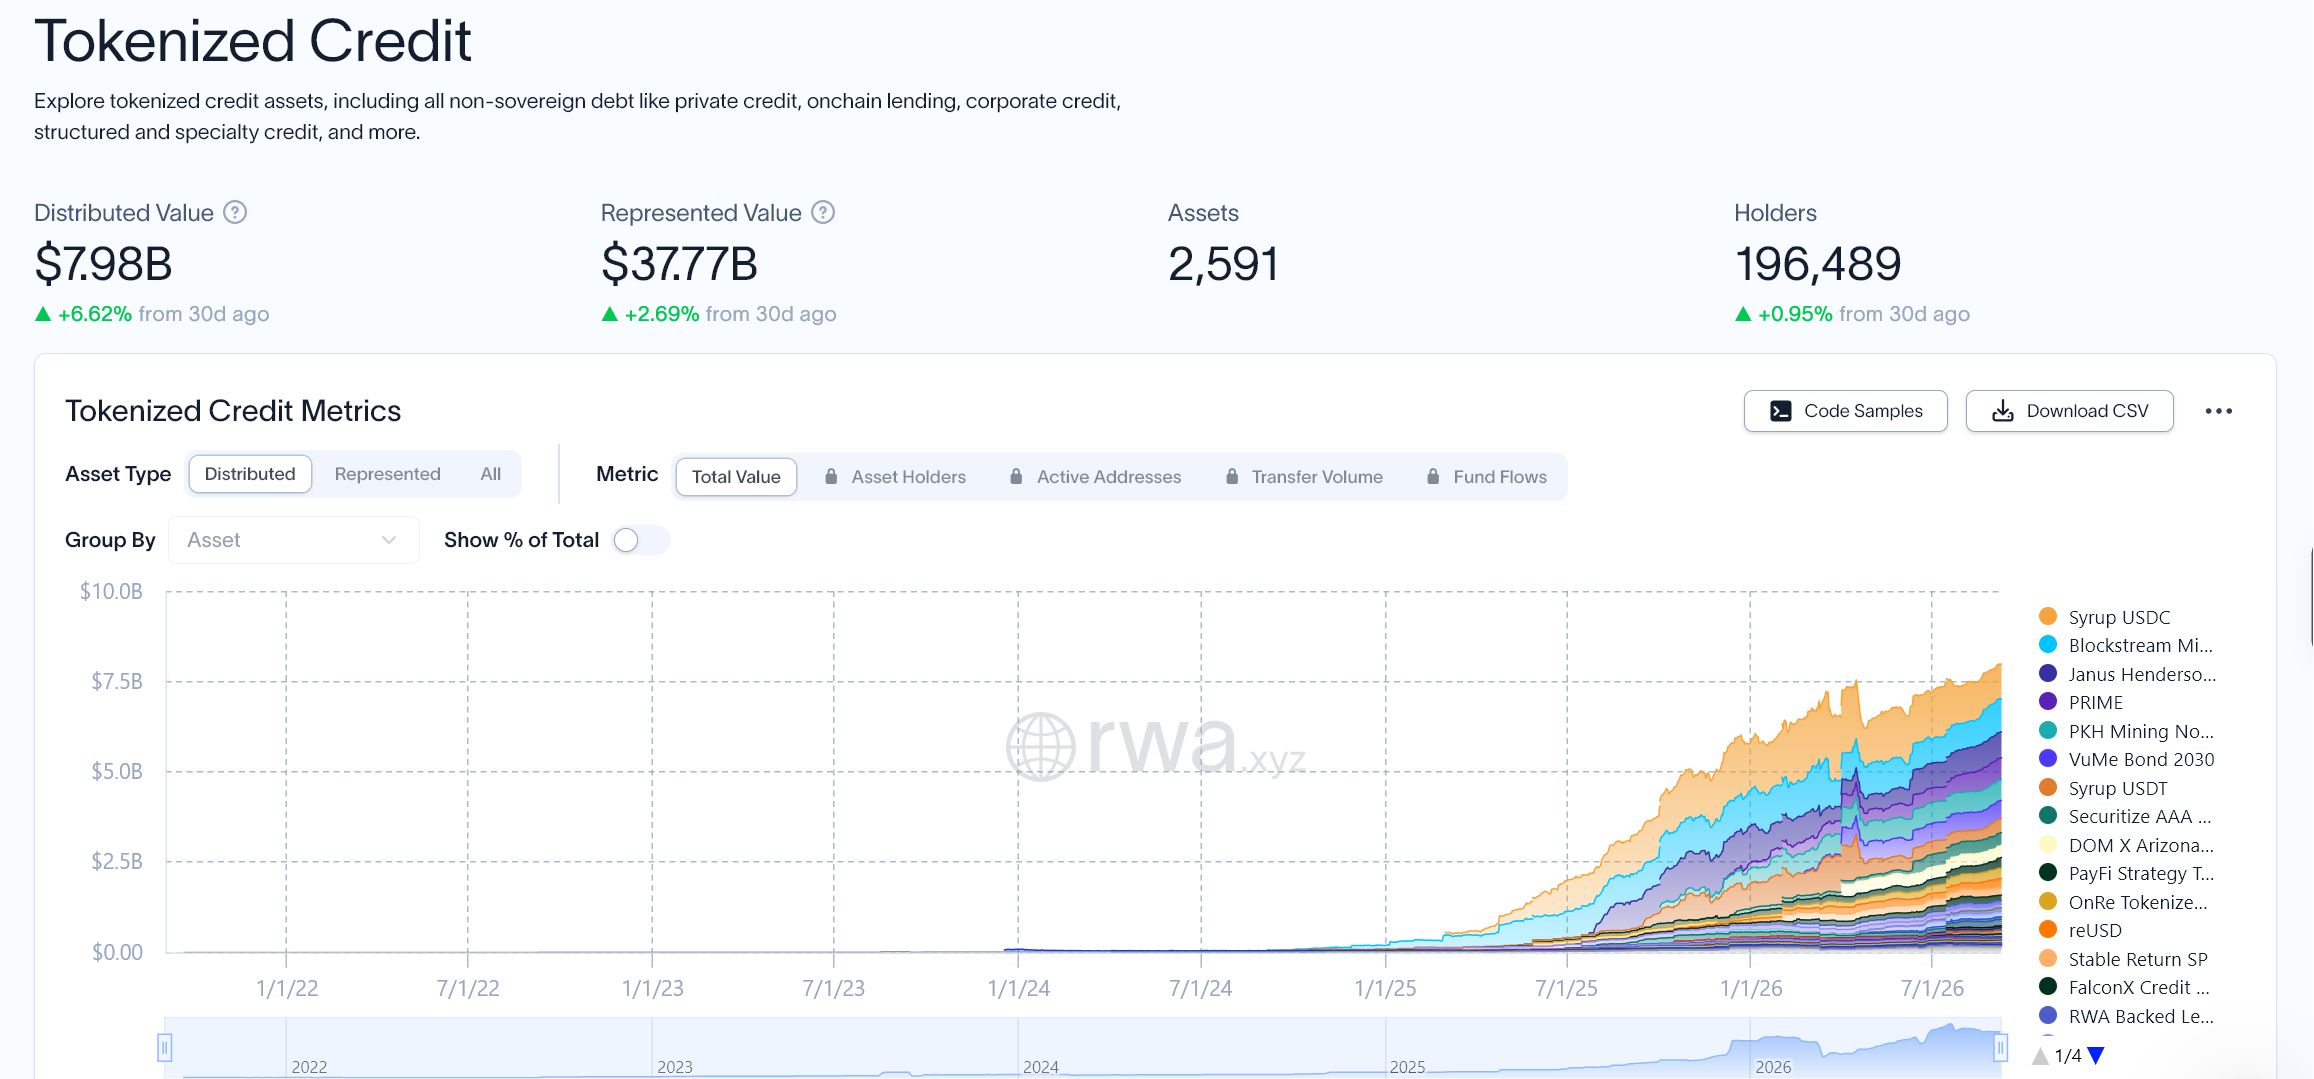This screenshot has height=1079, width=2314.
Task: Click the VuMe Bond 2030 legend label
Action: (x=2141, y=759)
